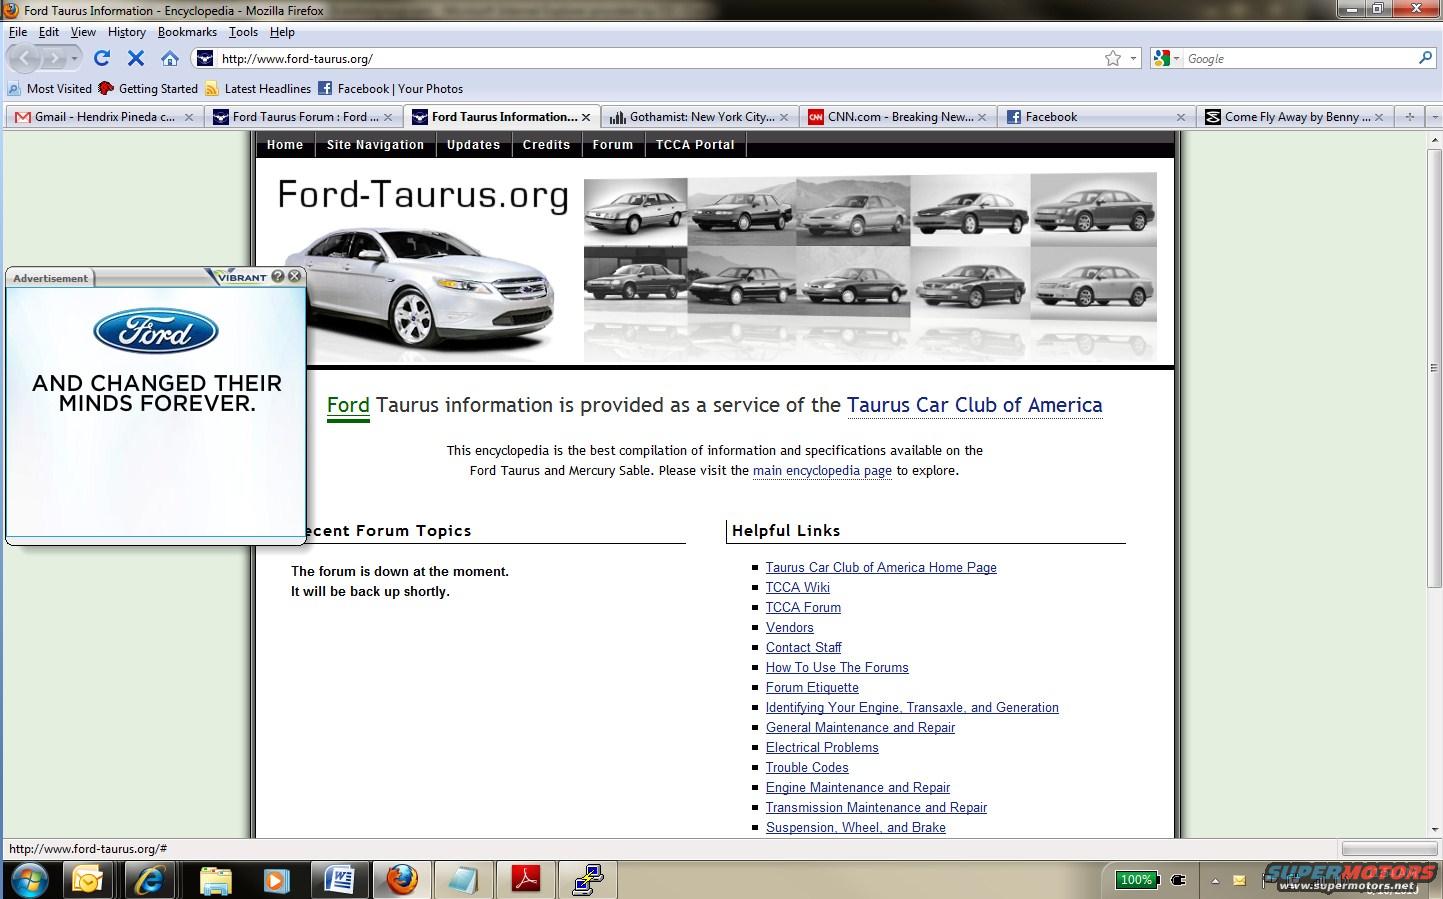Close the Ford advertisement popup

pyautogui.click(x=294, y=276)
